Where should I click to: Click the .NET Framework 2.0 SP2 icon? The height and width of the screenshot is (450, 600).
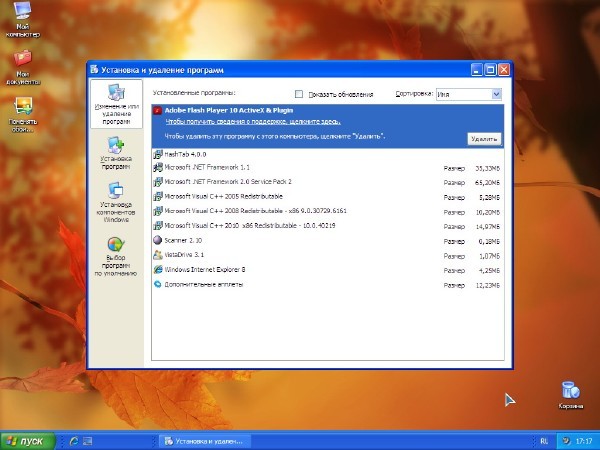point(158,182)
